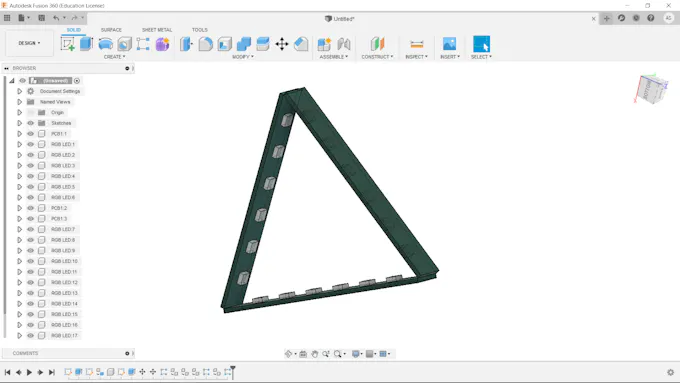The width and height of the screenshot is (680, 383).
Task: Open the MODIFY dropdown menu
Action: [243, 57]
